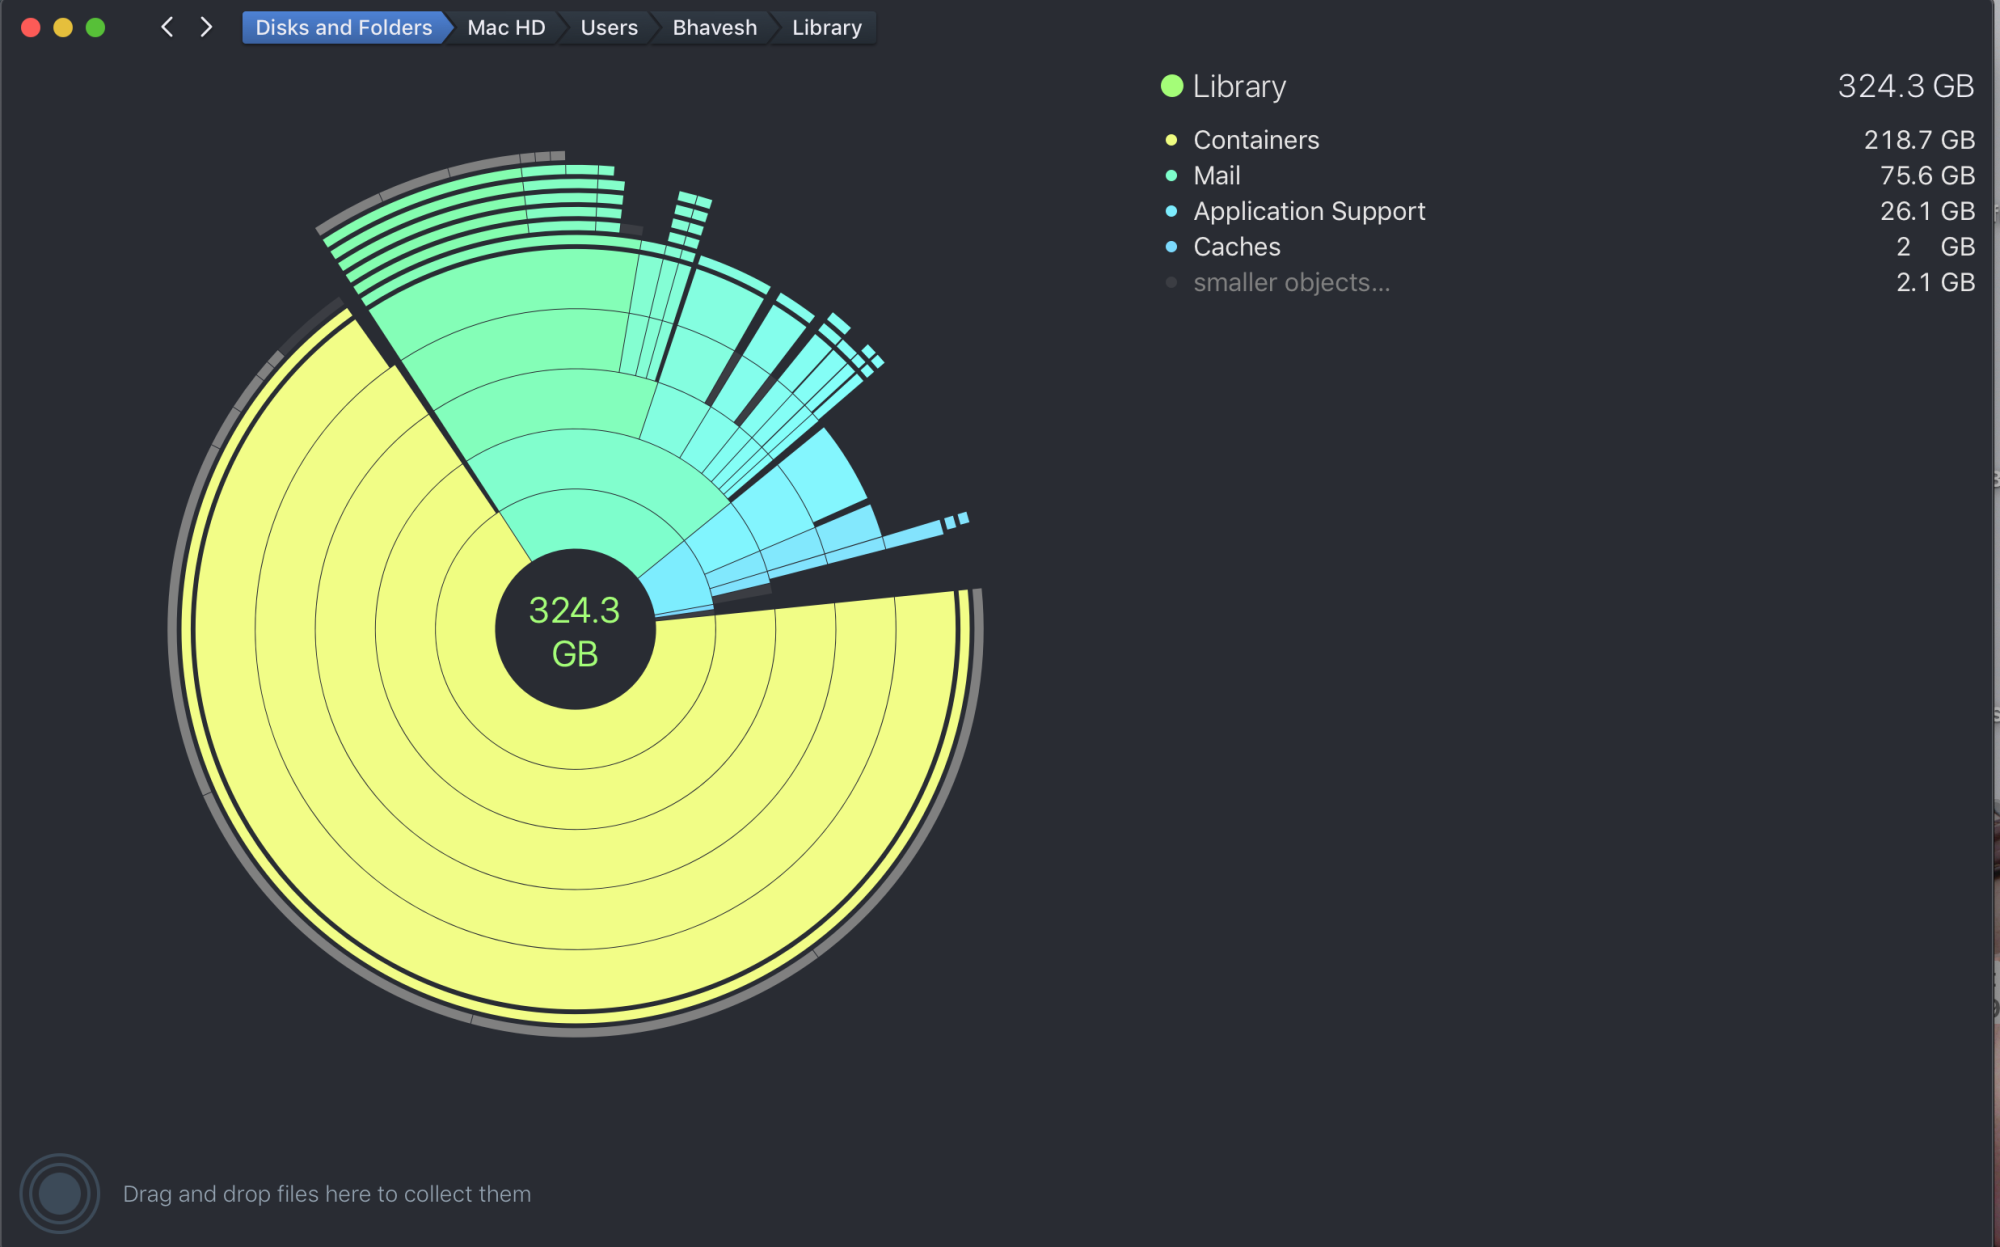Click the Caches legend bullet dot

click(1171, 247)
